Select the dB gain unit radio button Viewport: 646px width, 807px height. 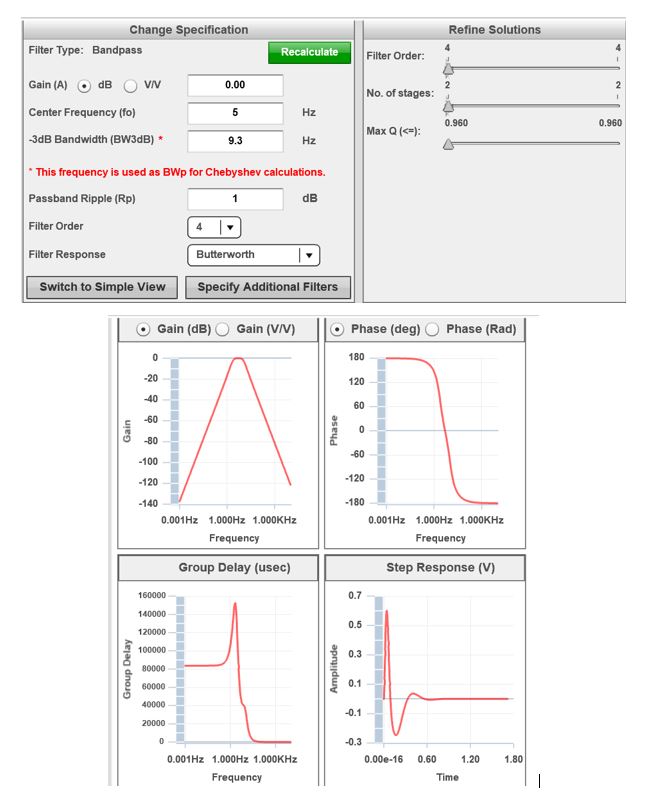click(84, 86)
